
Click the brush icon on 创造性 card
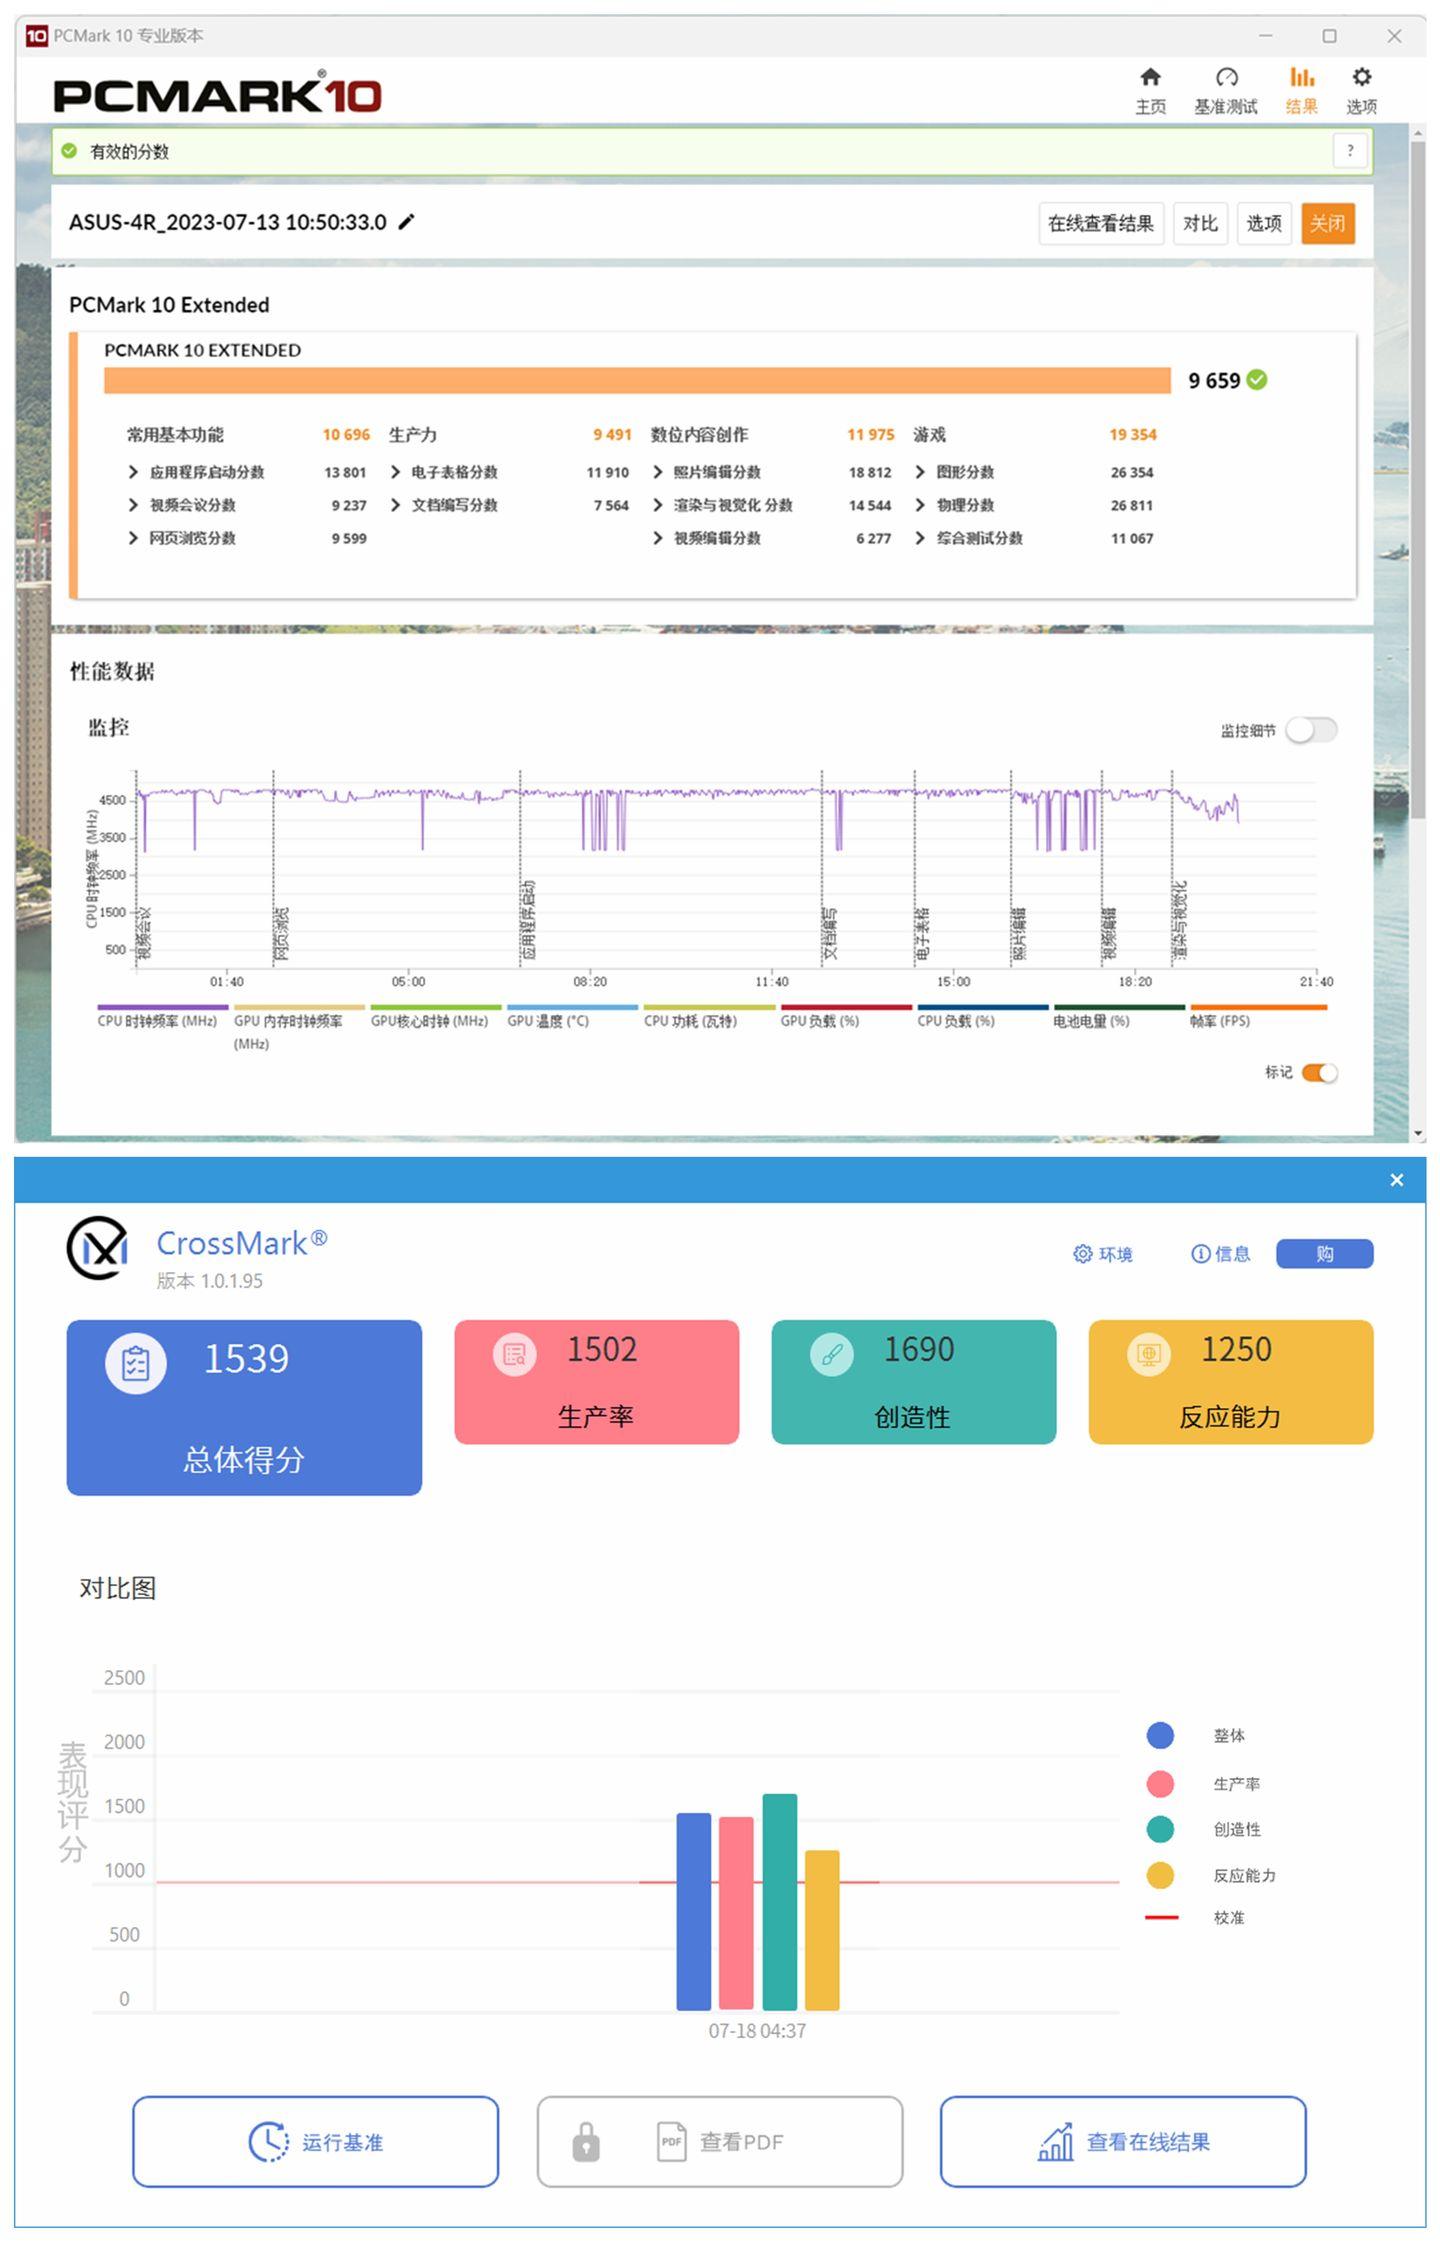(832, 1355)
